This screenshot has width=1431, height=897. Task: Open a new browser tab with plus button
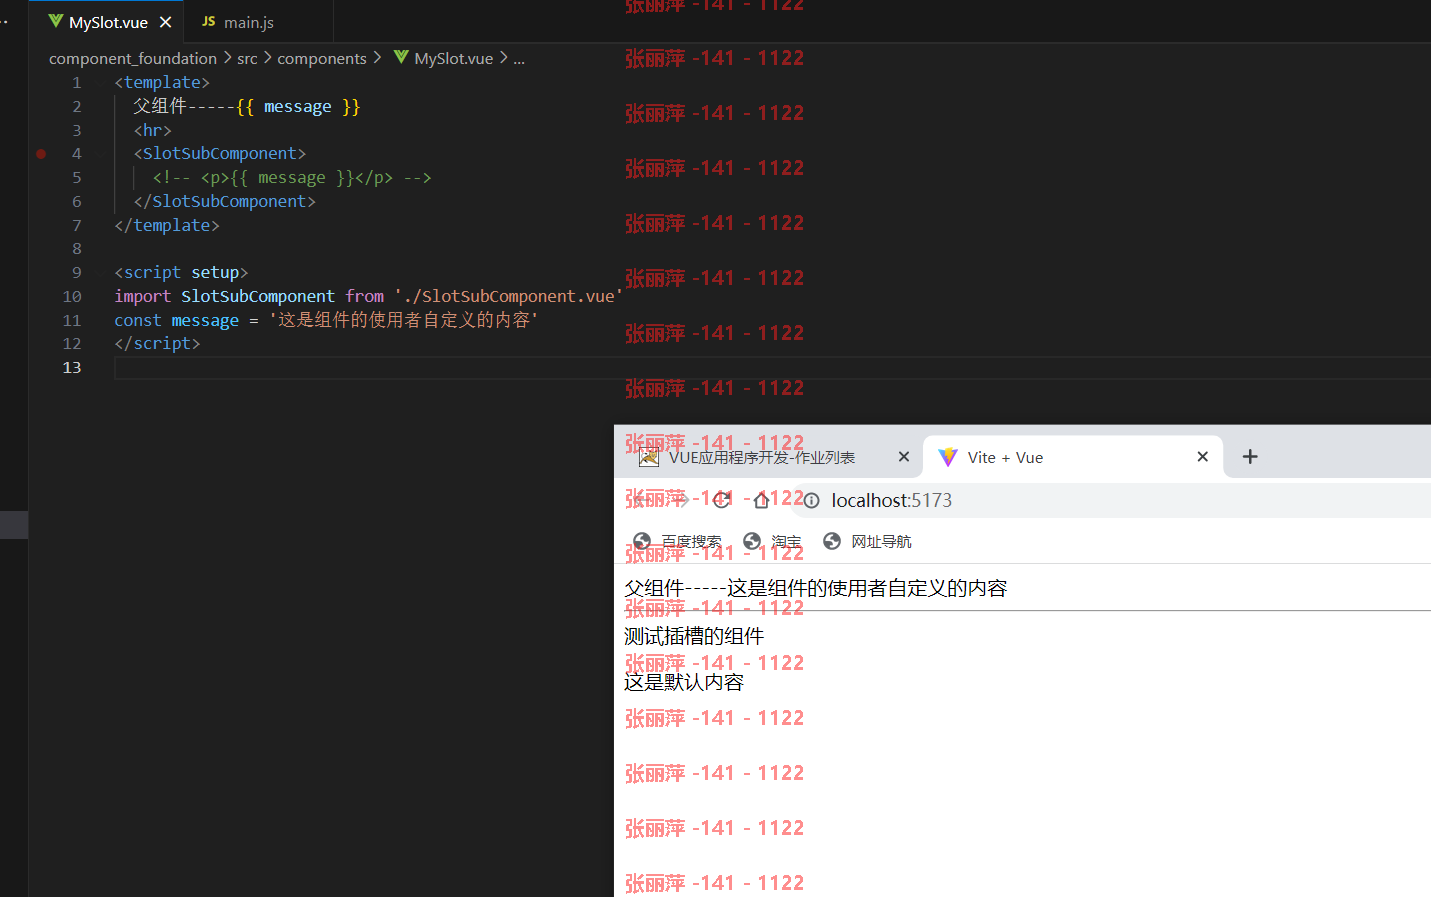pyautogui.click(x=1250, y=457)
